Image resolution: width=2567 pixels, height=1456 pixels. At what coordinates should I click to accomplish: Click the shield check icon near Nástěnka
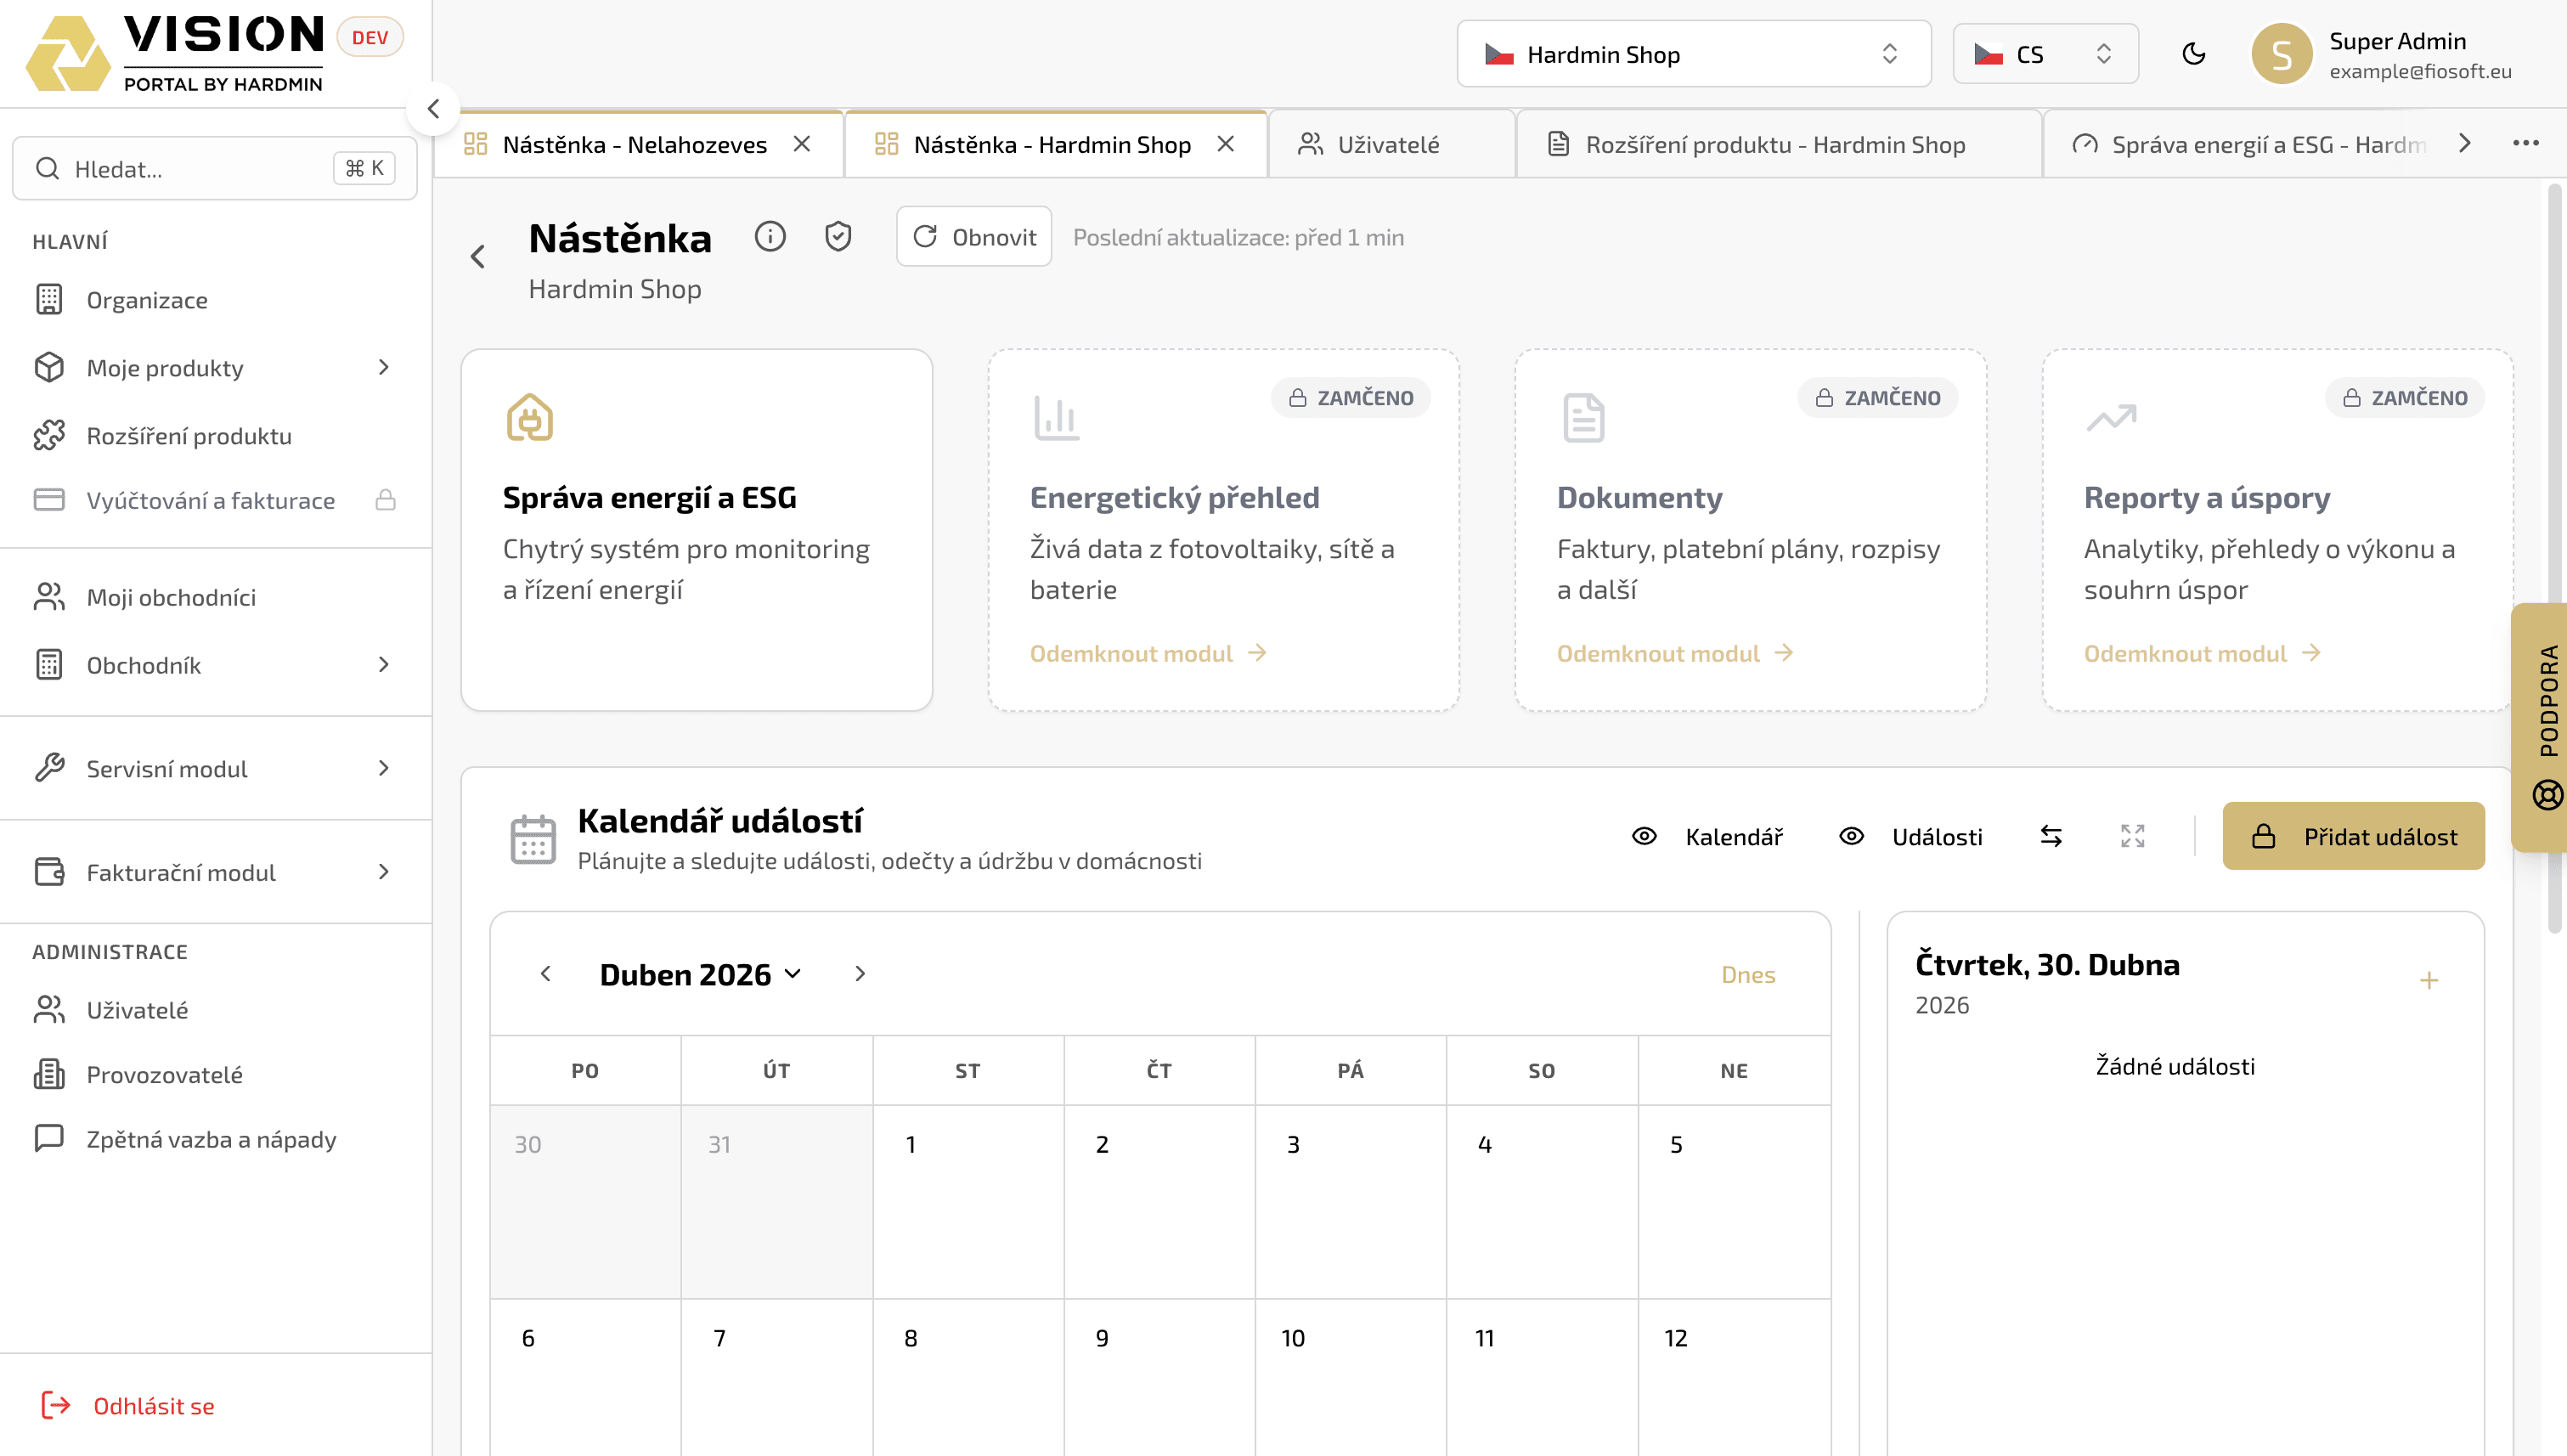coord(838,237)
